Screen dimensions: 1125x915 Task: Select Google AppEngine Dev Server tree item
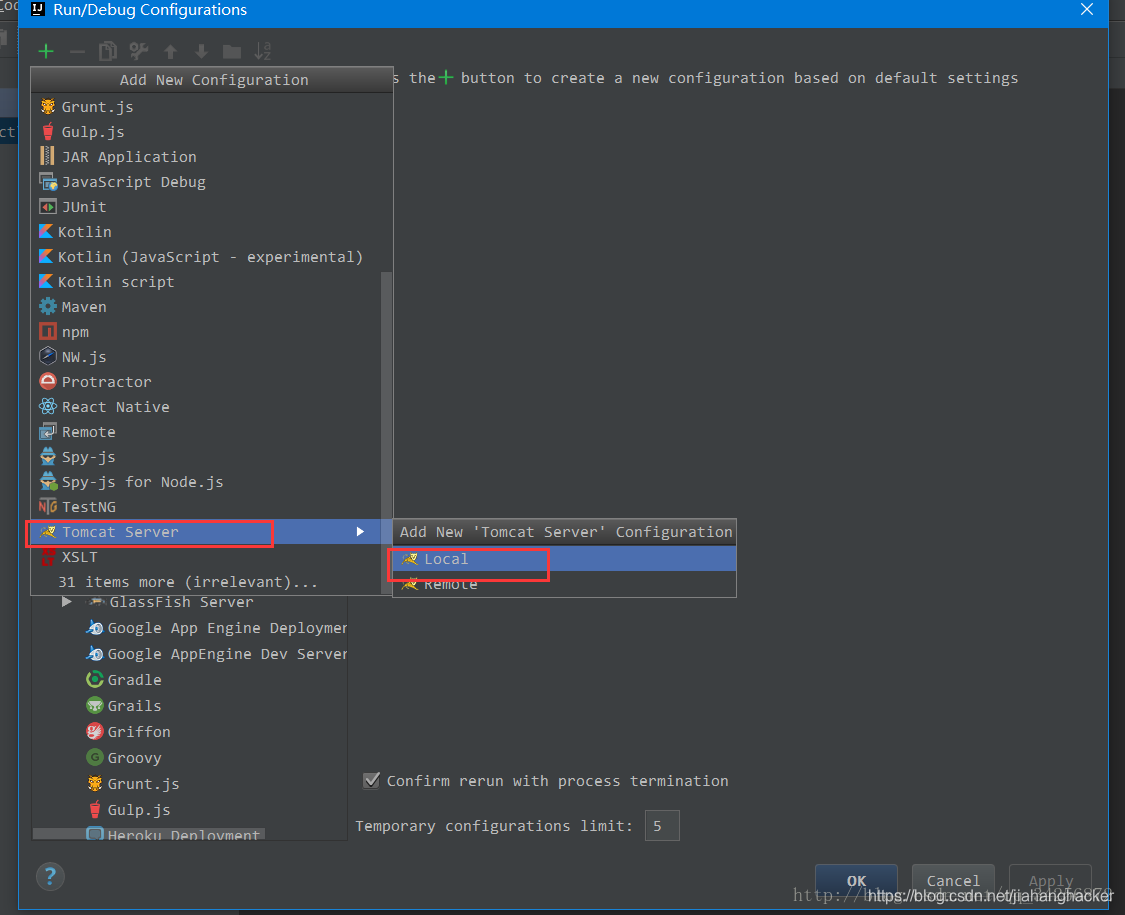click(216, 654)
